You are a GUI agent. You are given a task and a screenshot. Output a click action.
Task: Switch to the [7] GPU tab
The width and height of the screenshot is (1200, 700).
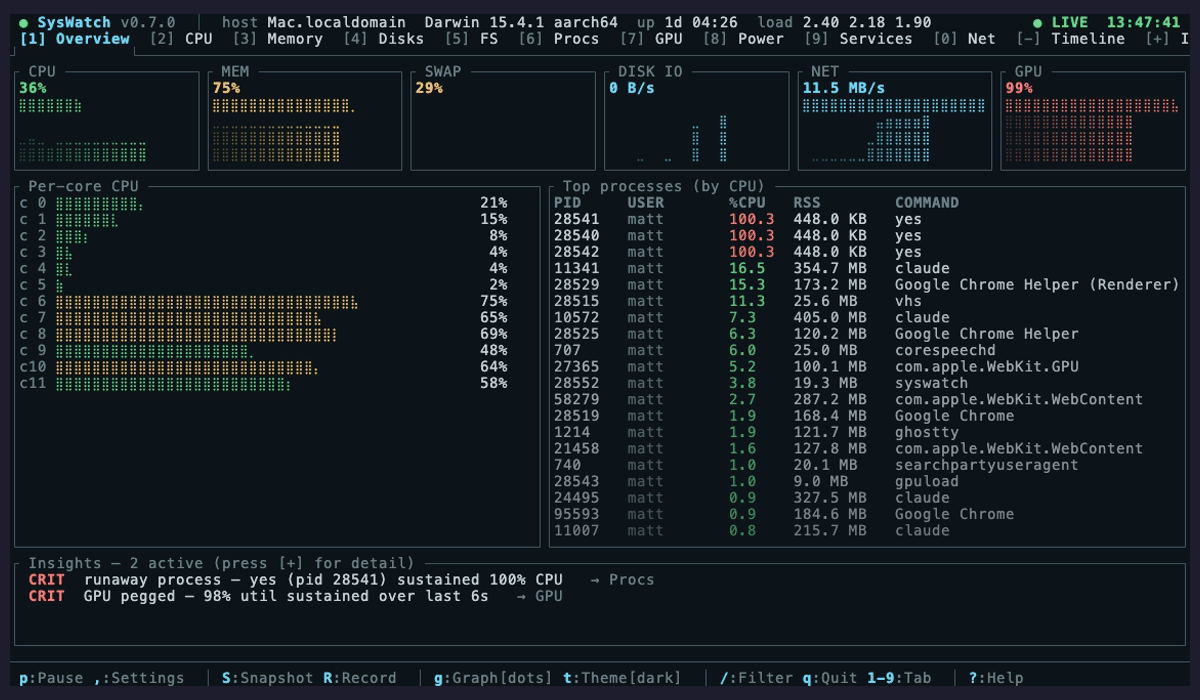pyautogui.click(x=651, y=39)
